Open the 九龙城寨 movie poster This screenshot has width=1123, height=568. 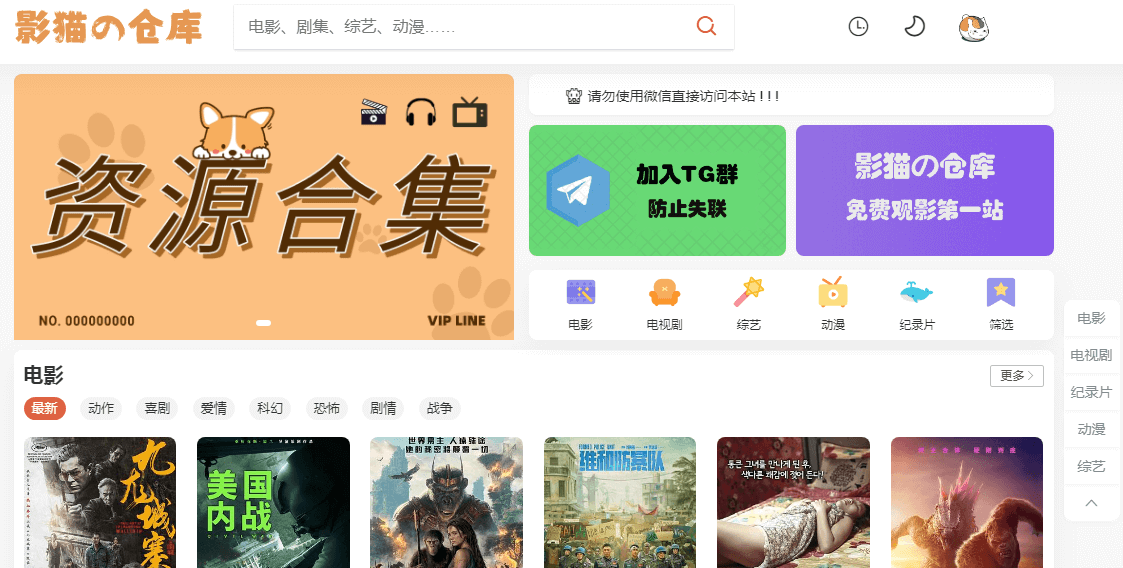(x=100, y=502)
